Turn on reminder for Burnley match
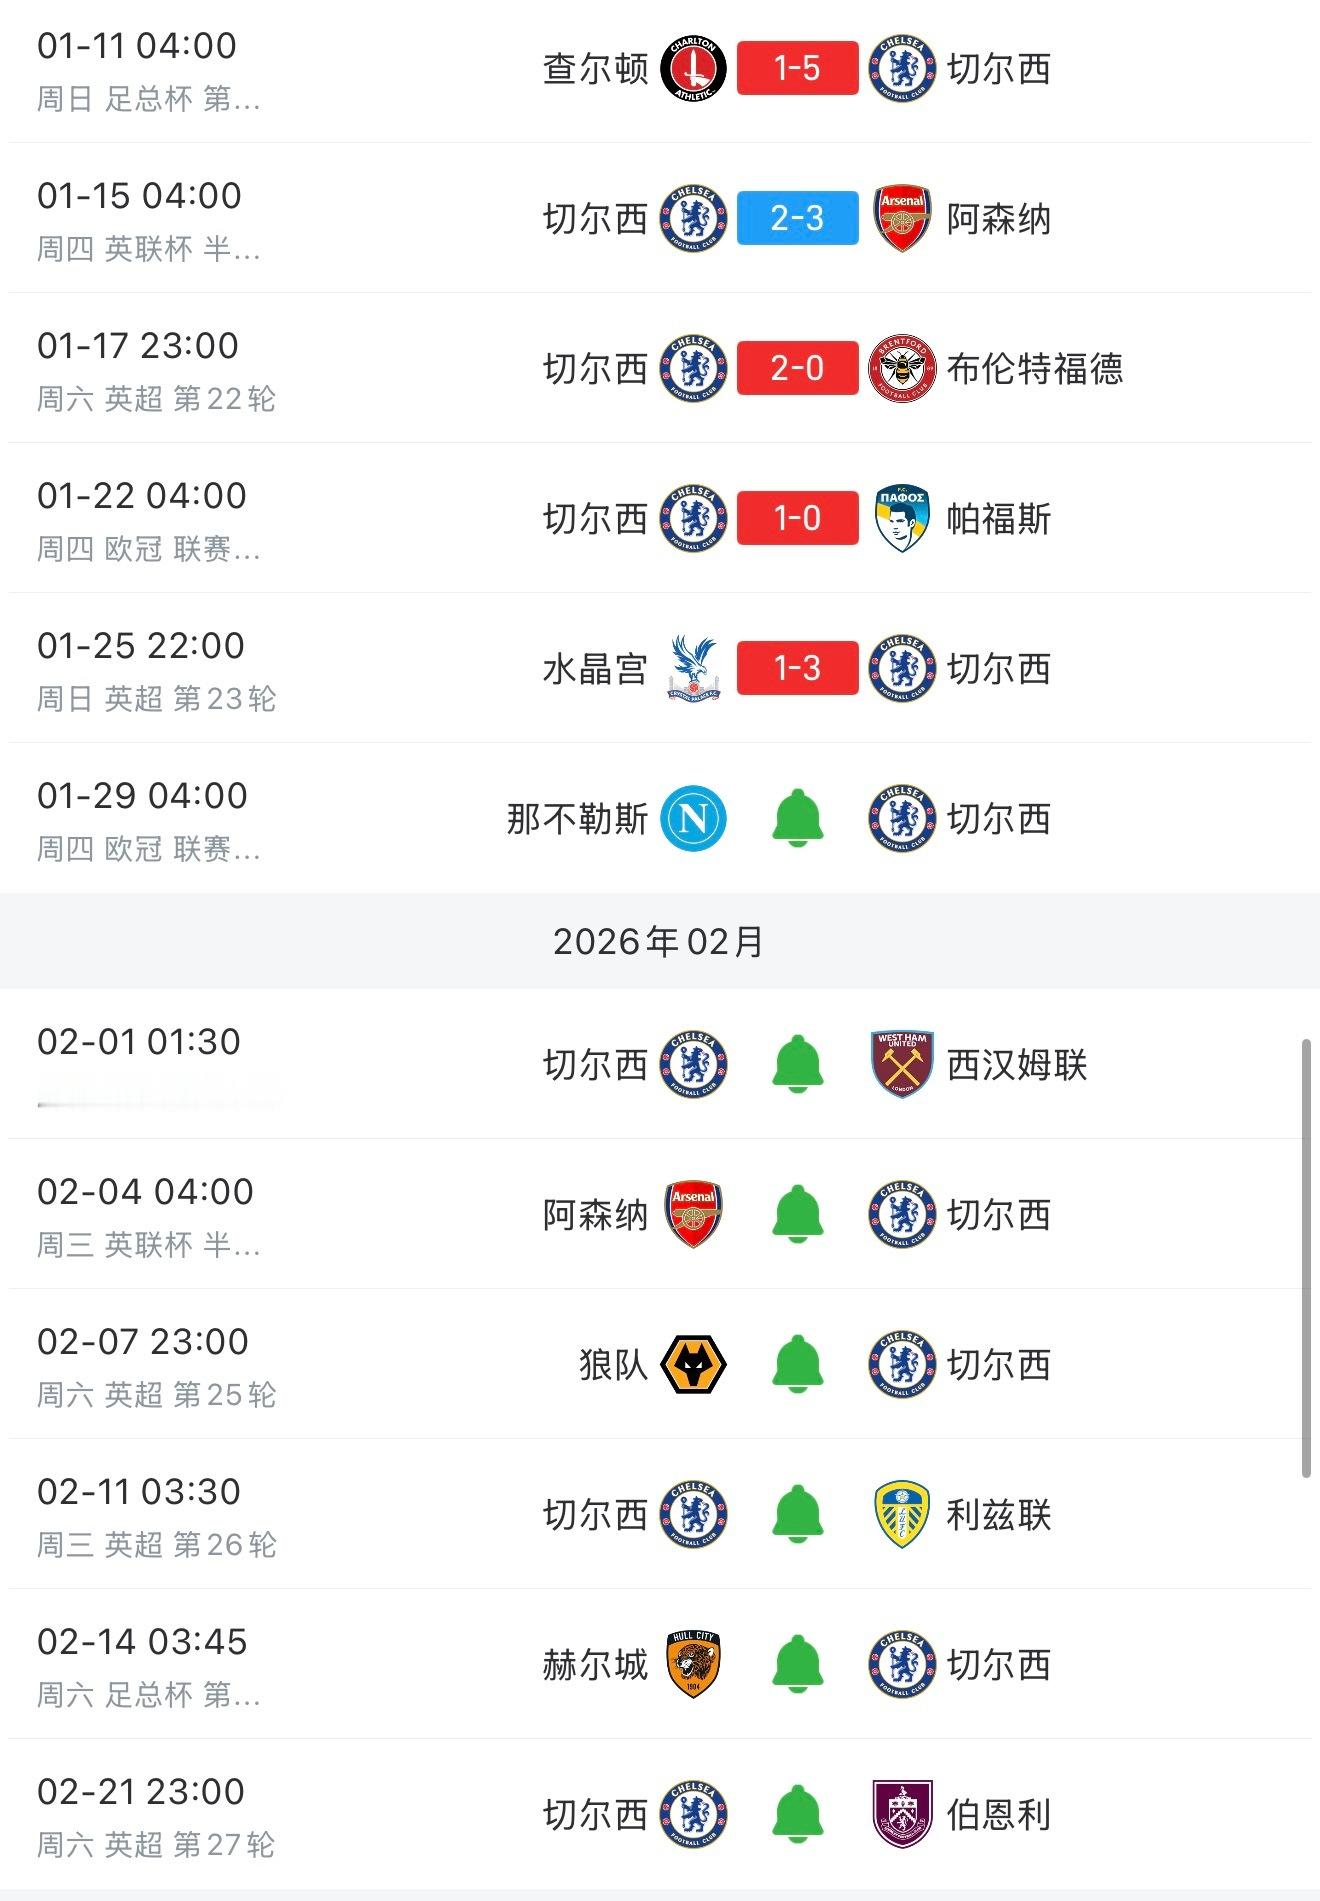The image size is (1320, 1901). tap(798, 1815)
